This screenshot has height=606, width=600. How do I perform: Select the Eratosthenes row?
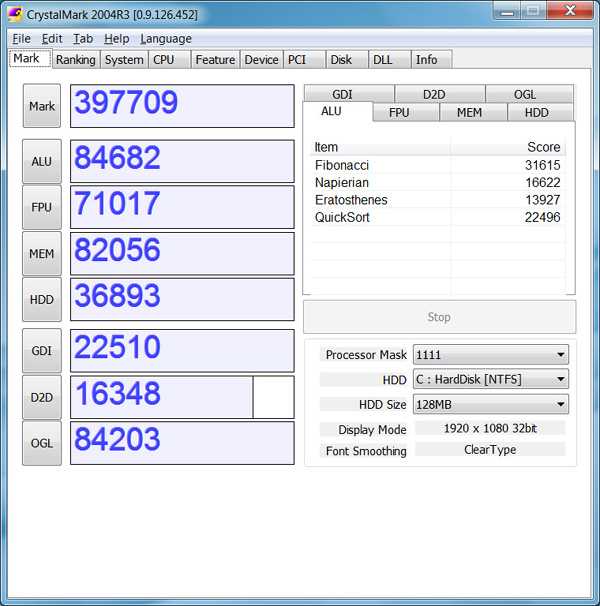438,200
